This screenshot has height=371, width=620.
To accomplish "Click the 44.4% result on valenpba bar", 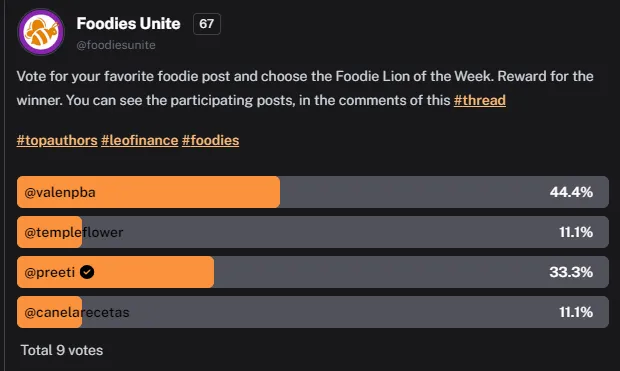I will pos(571,192).
